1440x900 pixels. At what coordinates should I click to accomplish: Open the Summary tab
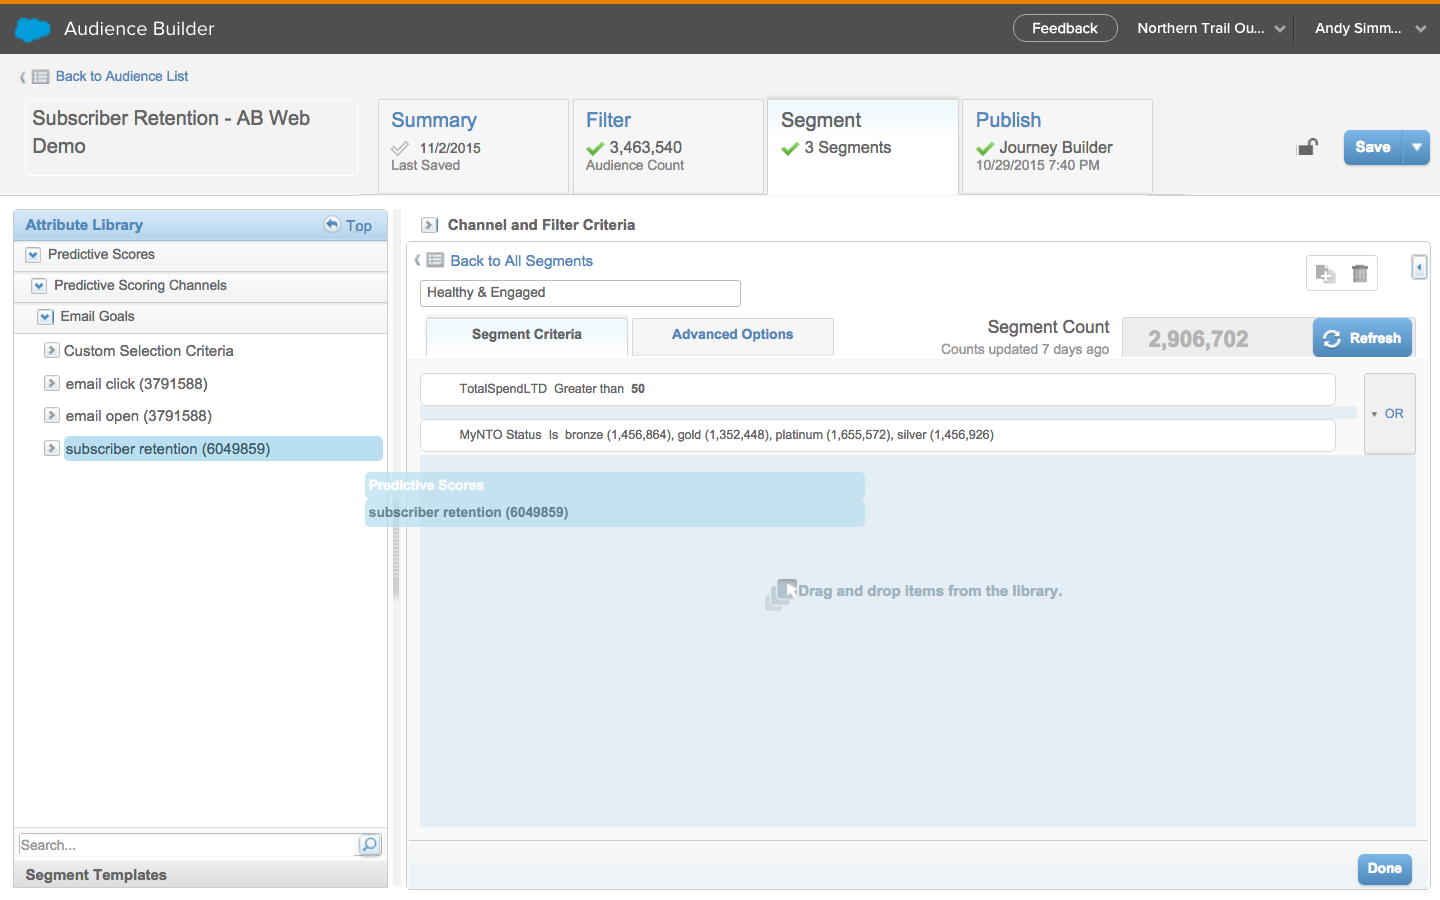point(473,146)
